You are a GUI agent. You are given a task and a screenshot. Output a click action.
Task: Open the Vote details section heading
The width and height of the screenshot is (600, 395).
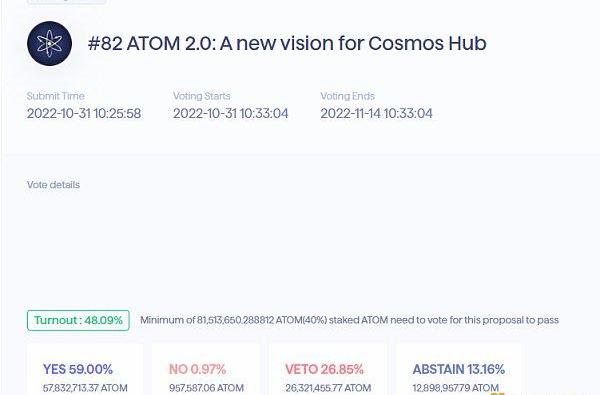coord(53,185)
